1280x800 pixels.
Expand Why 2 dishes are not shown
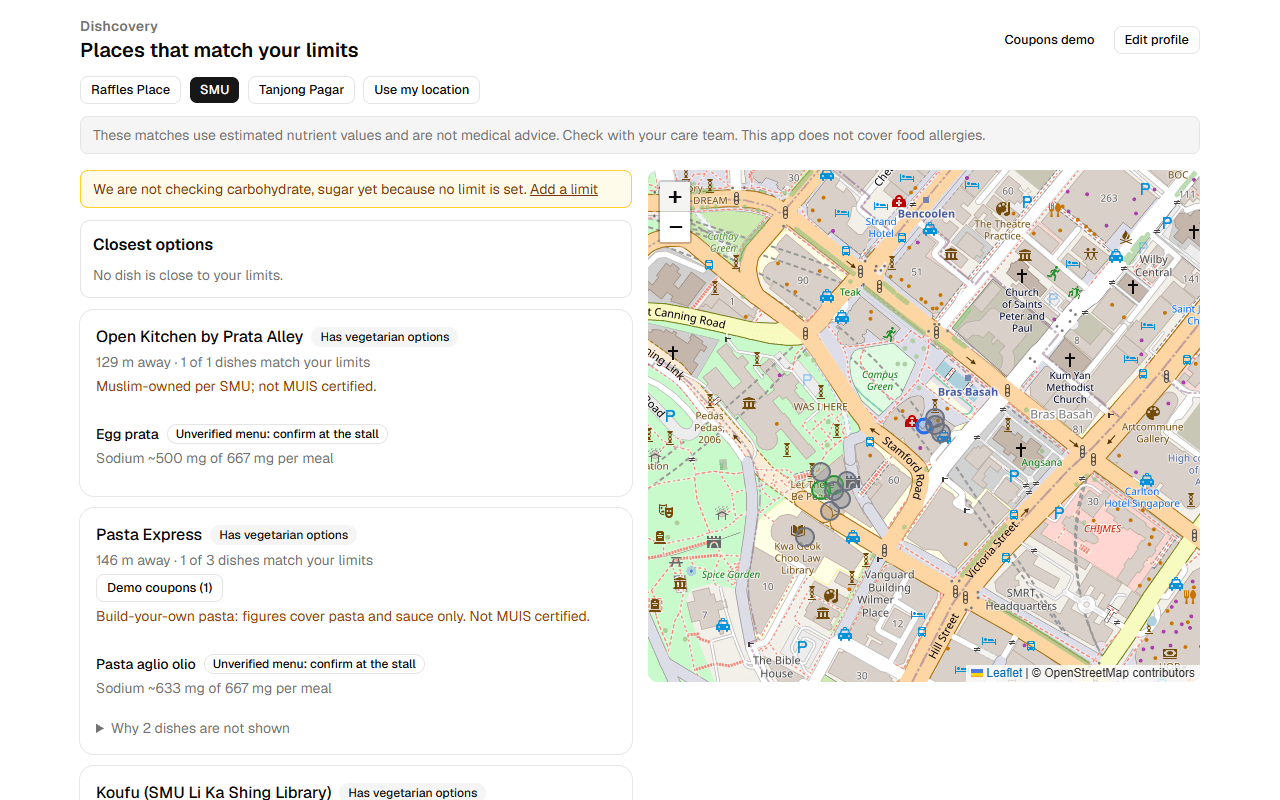point(193,728)
